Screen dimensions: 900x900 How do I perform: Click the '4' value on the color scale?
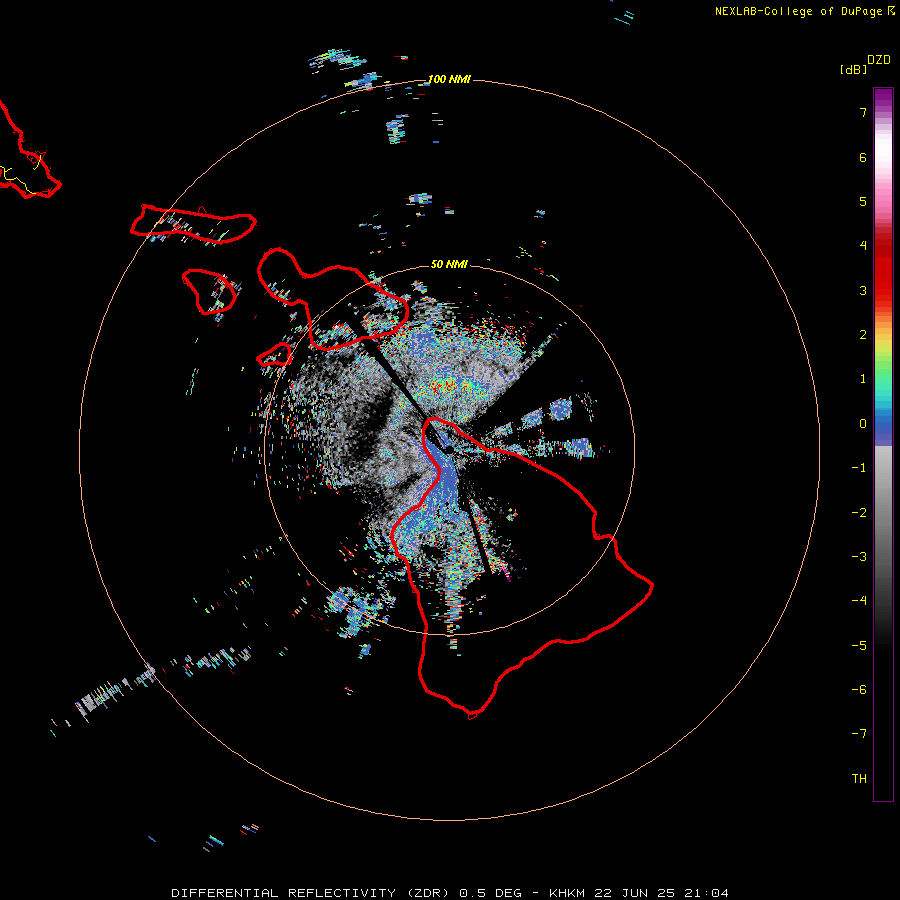coord(863,246)
